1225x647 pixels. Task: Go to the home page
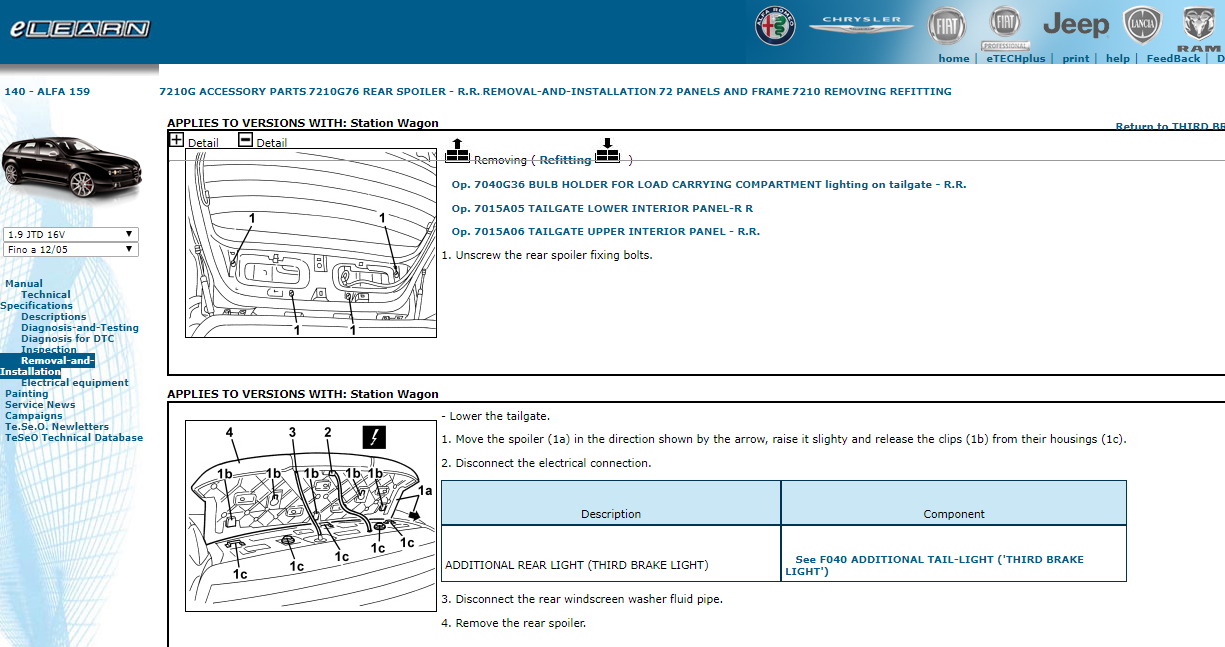pyautogui.click(x=954, y=58)
